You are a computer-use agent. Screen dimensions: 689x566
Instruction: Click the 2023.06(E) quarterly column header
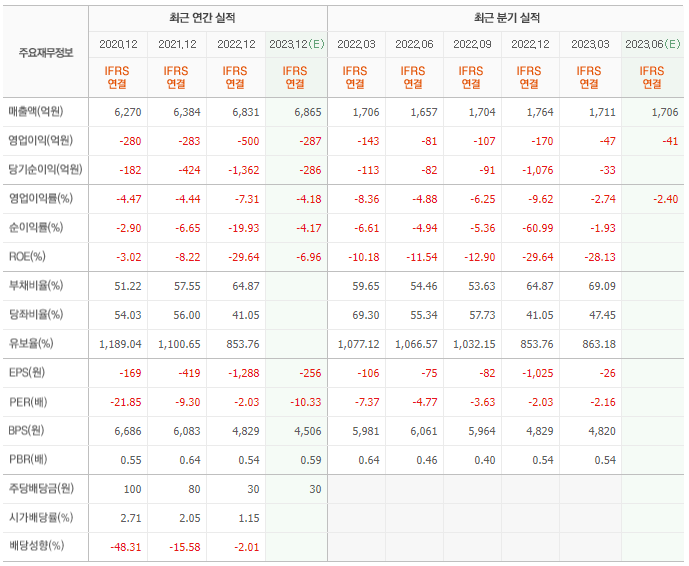[653, 44]
